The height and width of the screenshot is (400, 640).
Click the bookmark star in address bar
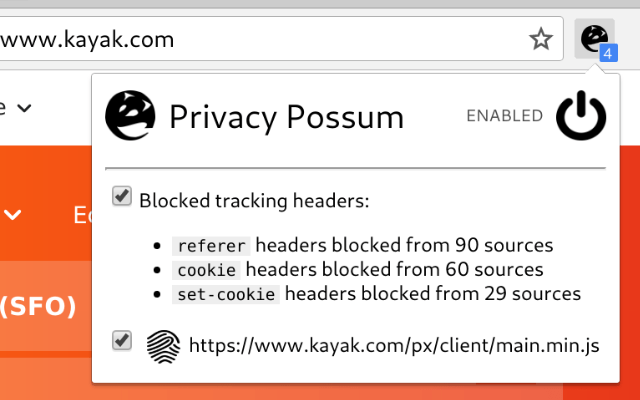[x=541, y=39]
